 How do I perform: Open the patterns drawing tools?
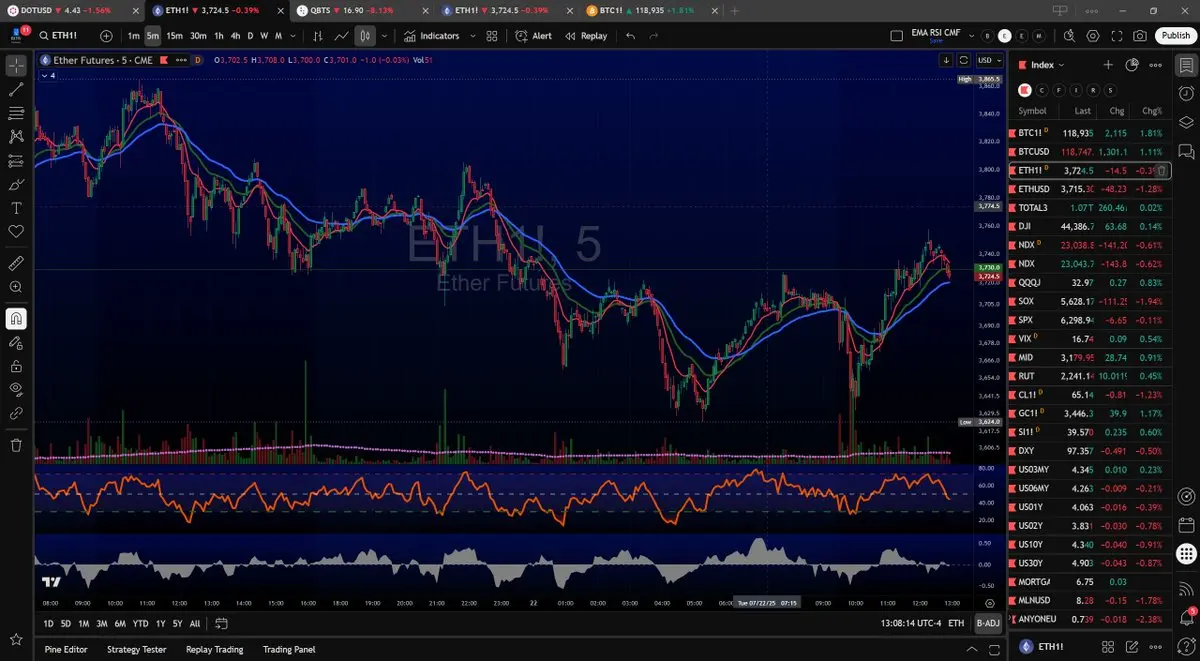click(16, 136)
